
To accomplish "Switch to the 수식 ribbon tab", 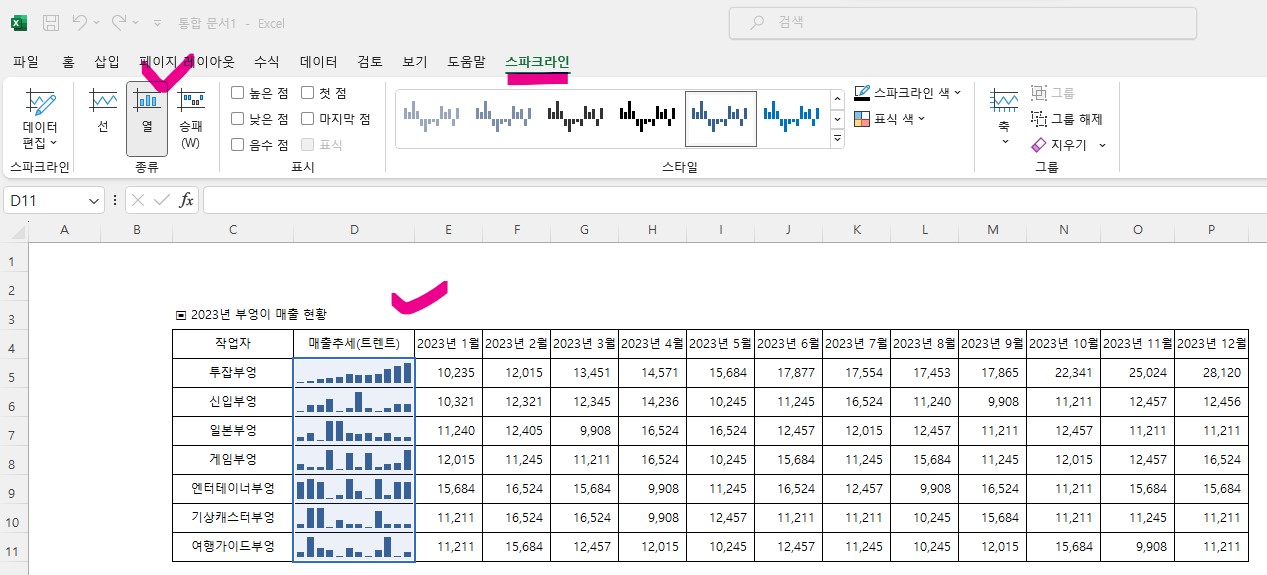I will (x=267, y=62).
